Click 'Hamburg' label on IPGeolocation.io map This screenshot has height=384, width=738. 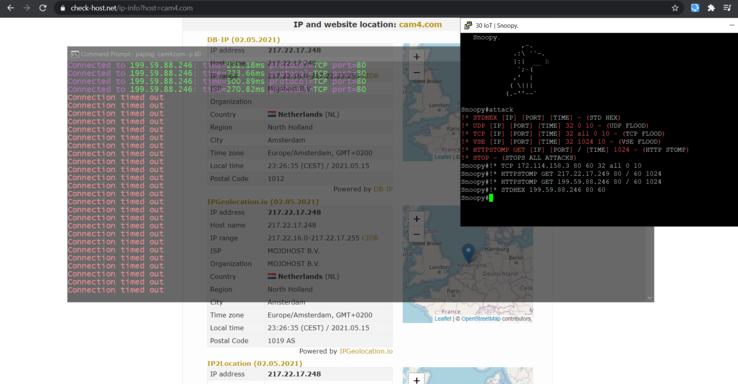pyautogui.click(x=497, y=249)
